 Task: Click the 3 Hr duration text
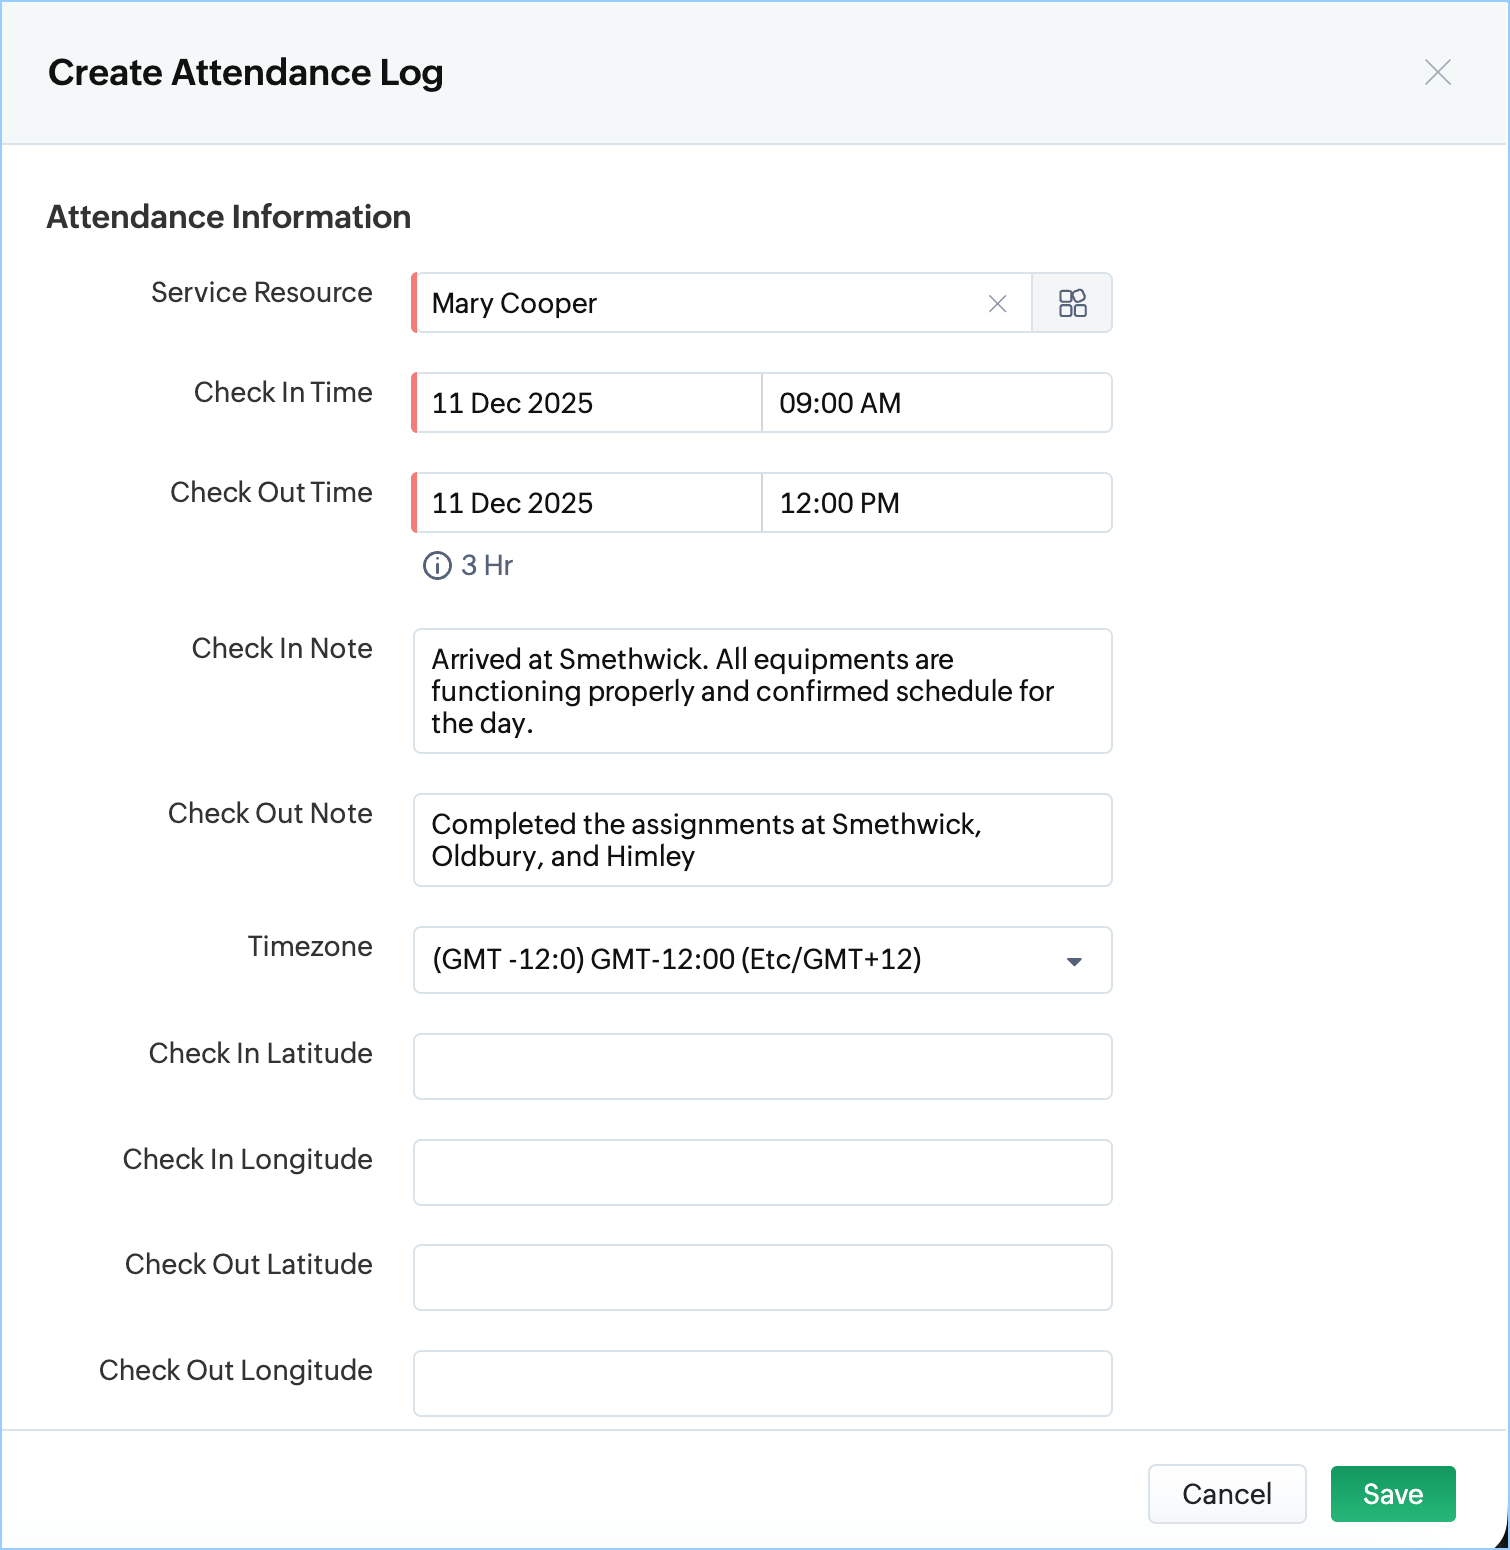click(487, 566)
